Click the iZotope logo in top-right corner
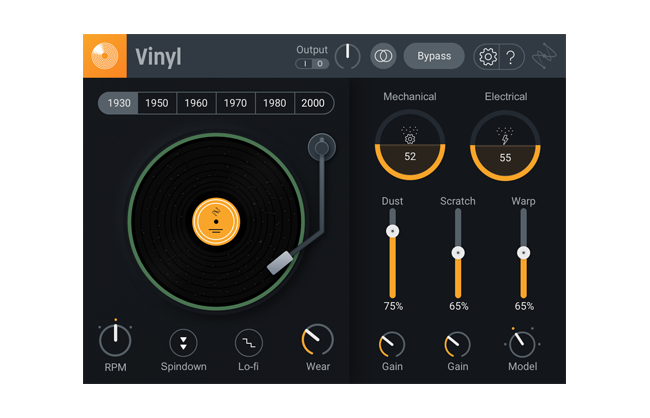 (546, 56)
